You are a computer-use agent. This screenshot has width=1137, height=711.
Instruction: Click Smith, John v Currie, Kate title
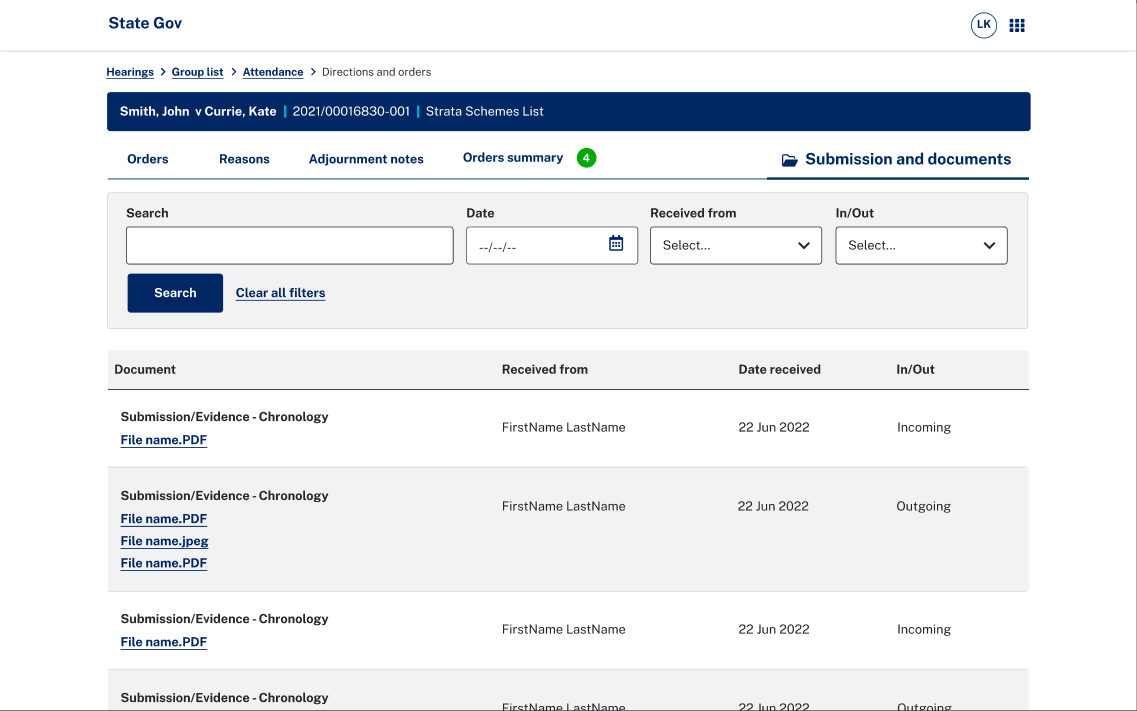[x=198, y=112]
